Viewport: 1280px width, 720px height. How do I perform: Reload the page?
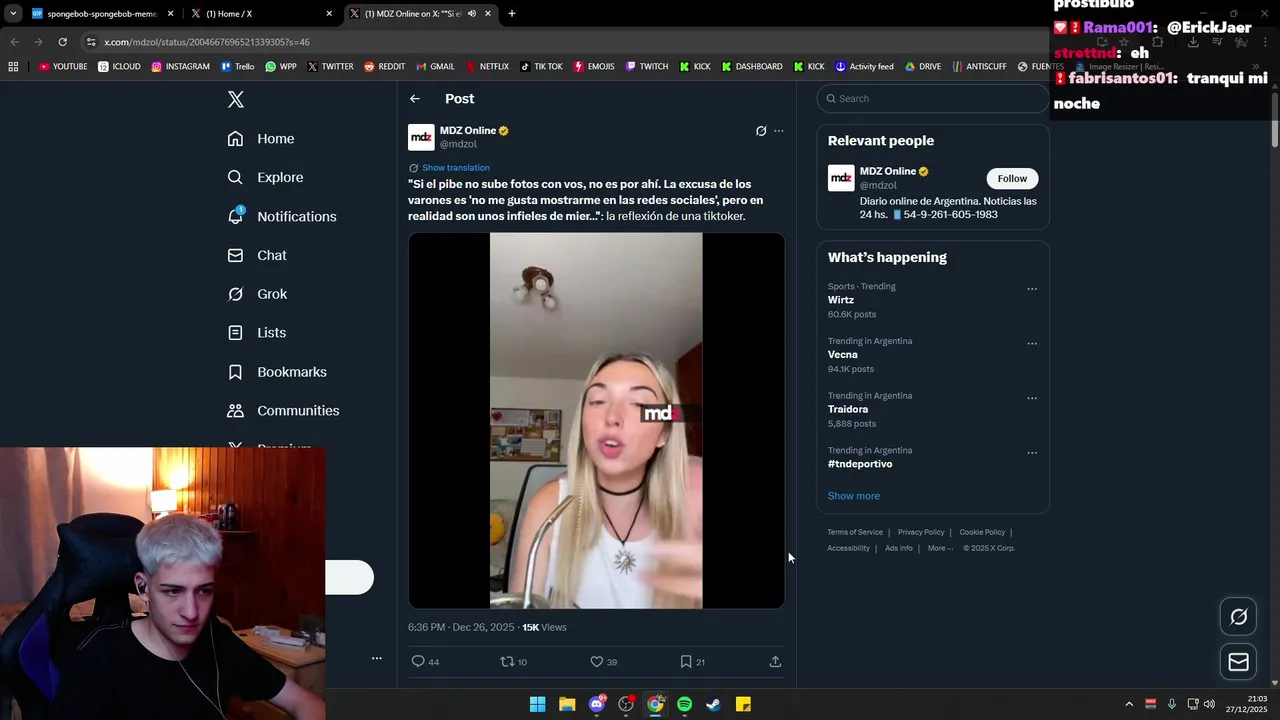tap(62, 42)
